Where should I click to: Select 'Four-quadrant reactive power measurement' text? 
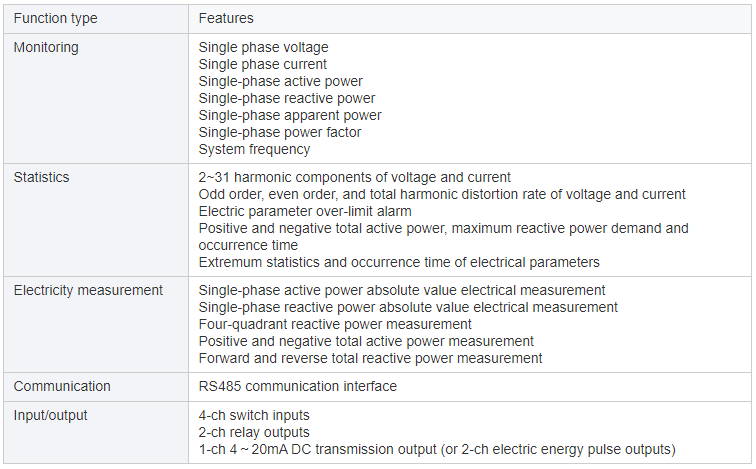[335, 324]
